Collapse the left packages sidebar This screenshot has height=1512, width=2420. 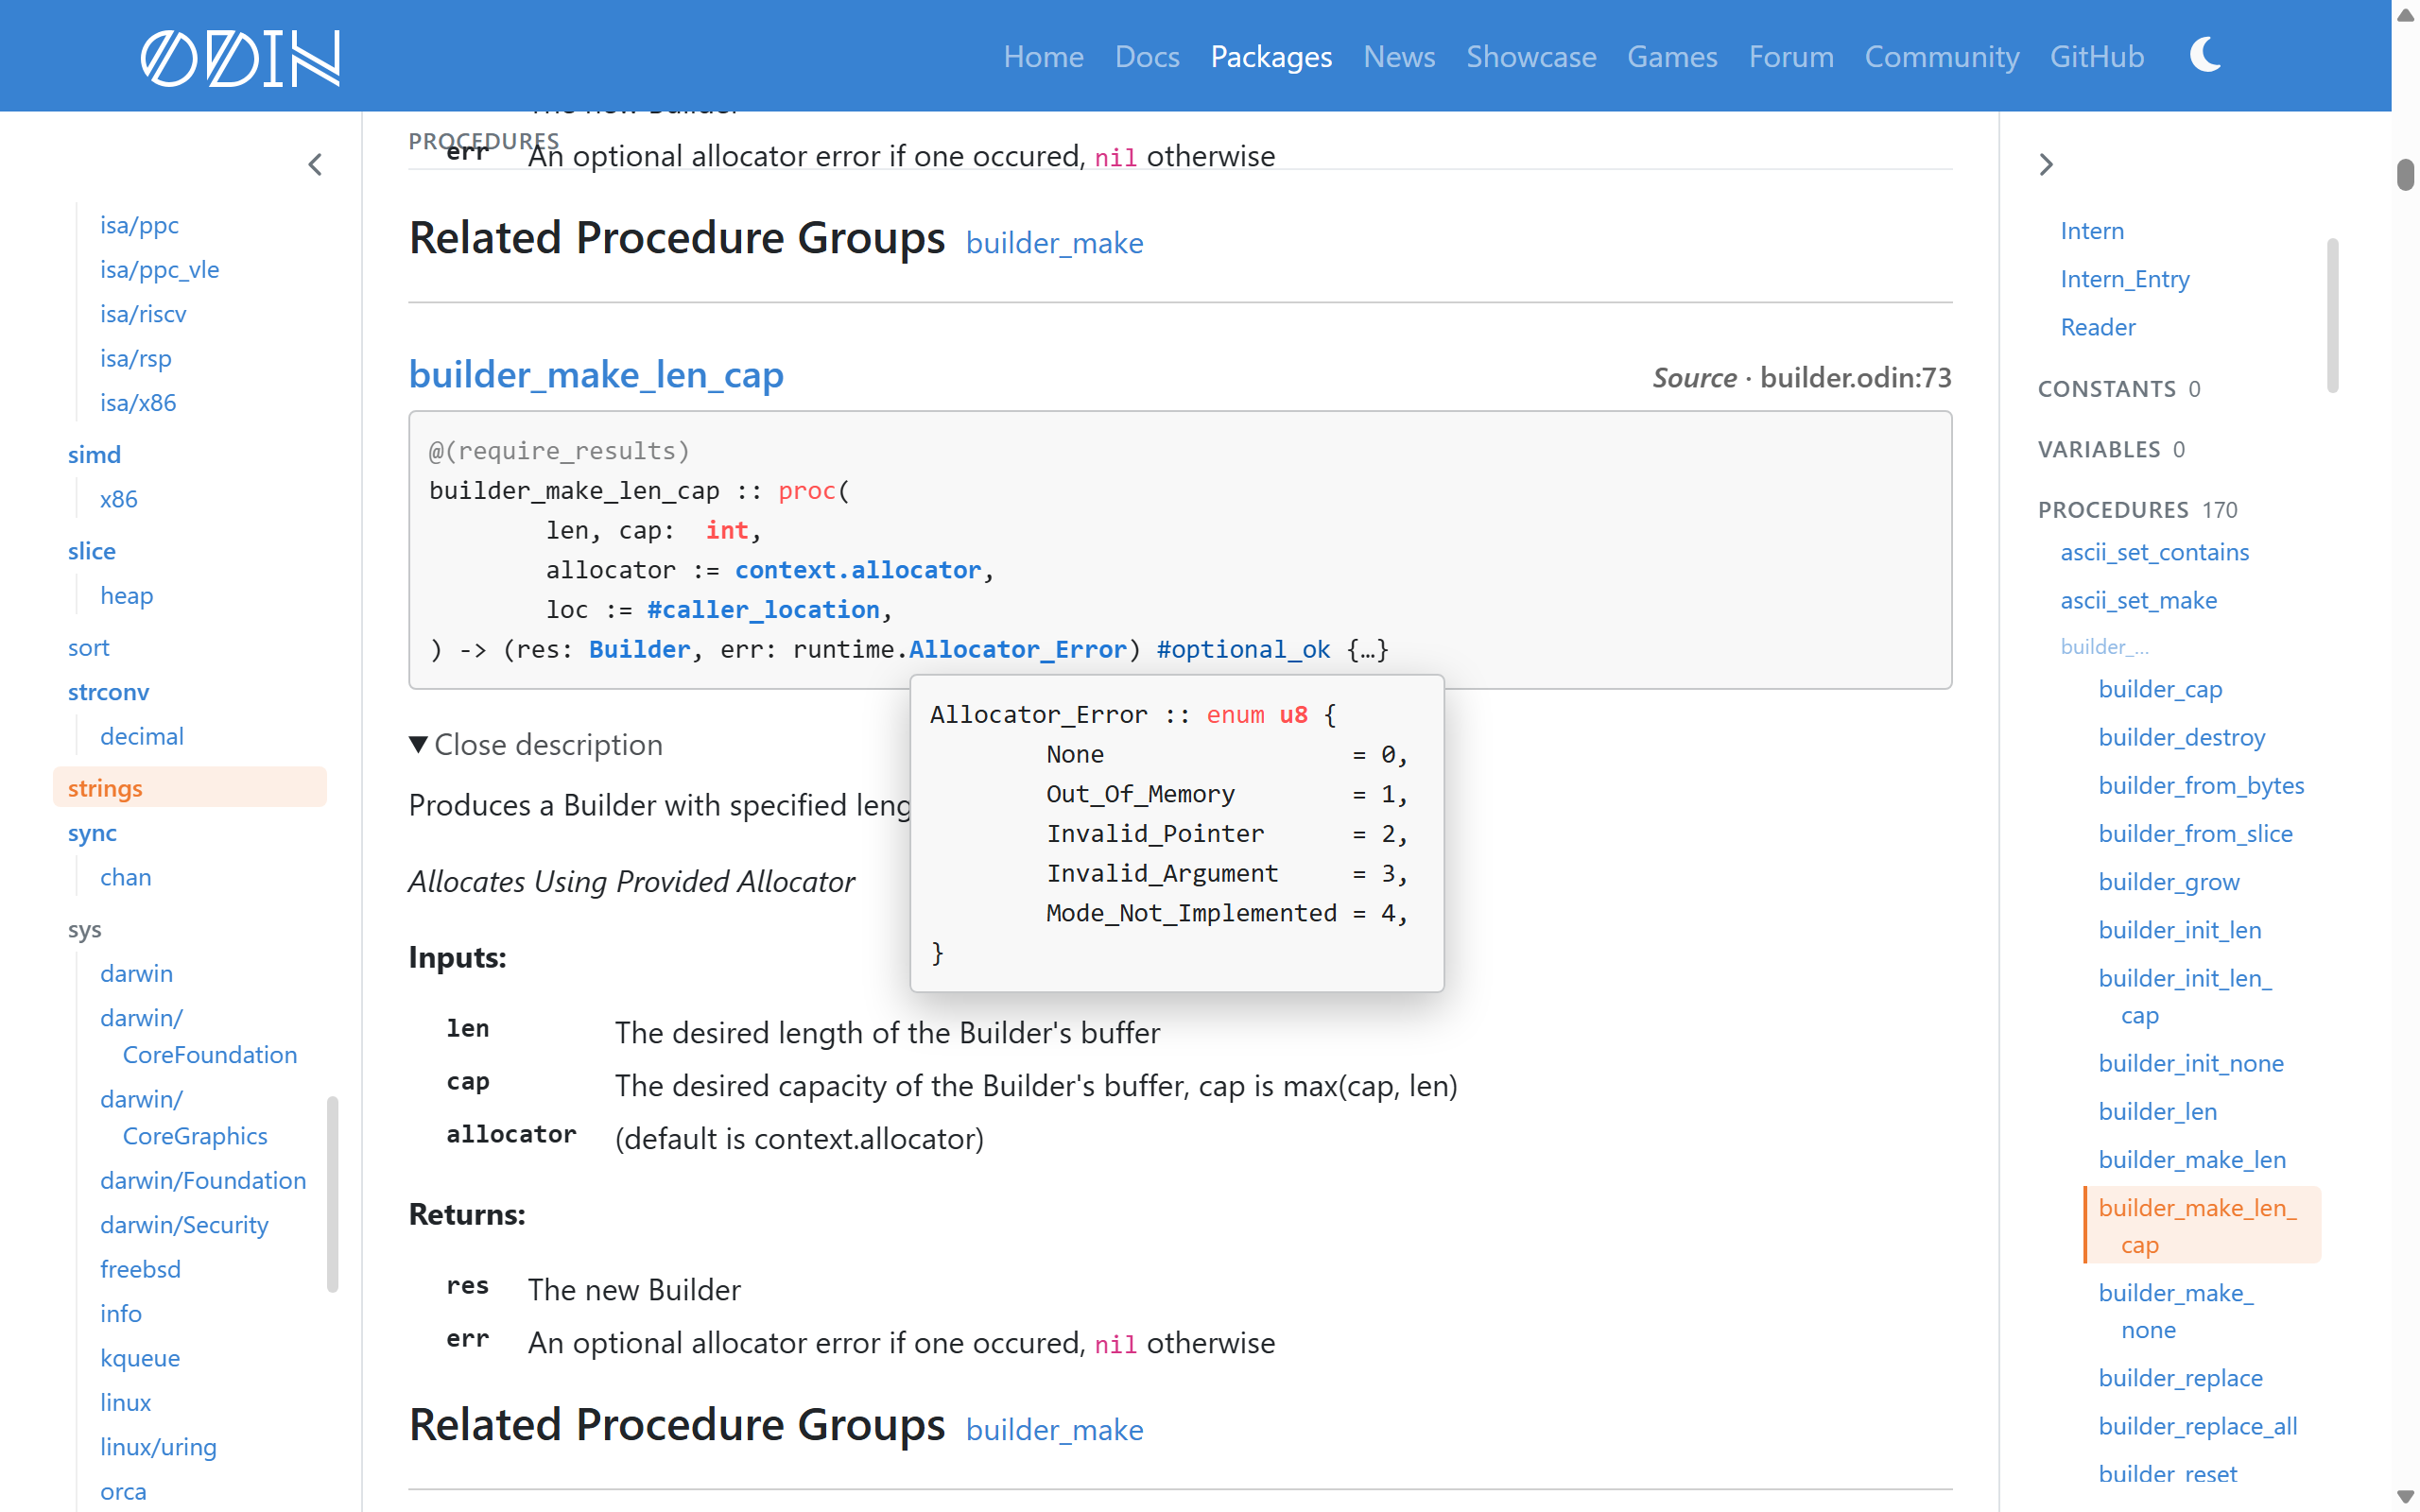(315, 165)
